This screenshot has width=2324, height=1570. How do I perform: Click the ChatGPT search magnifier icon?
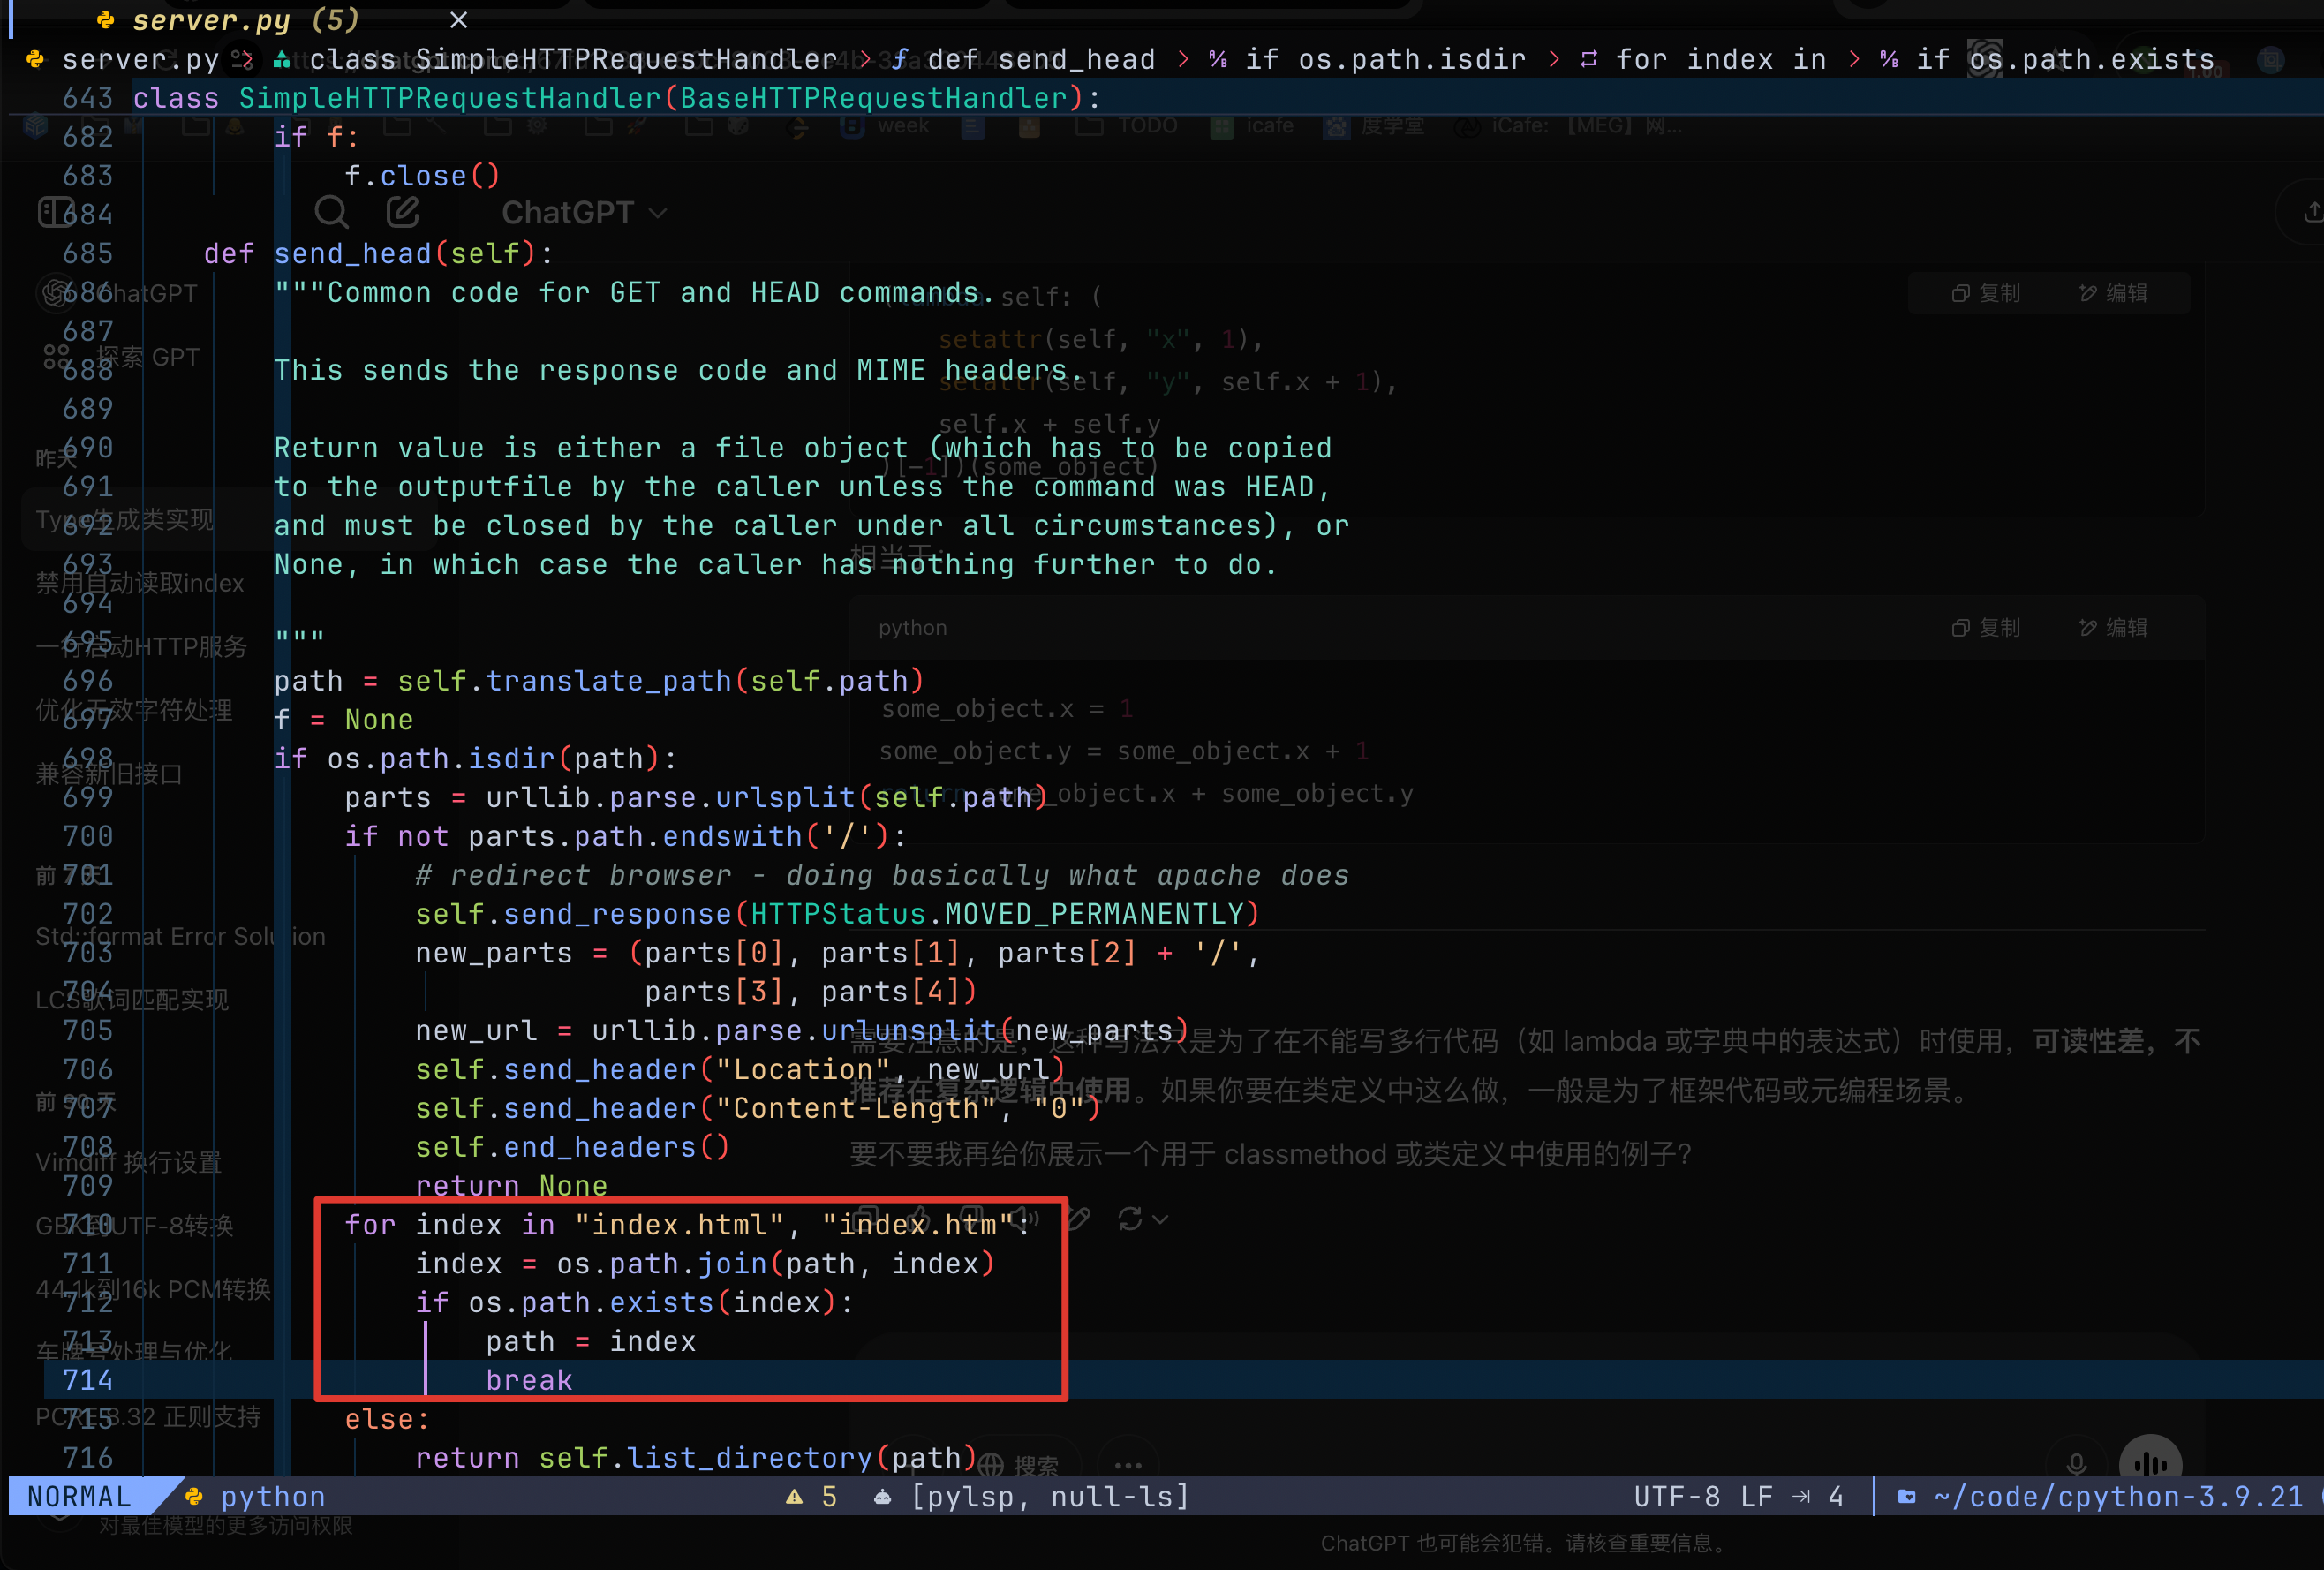click(x=331, y=212)
